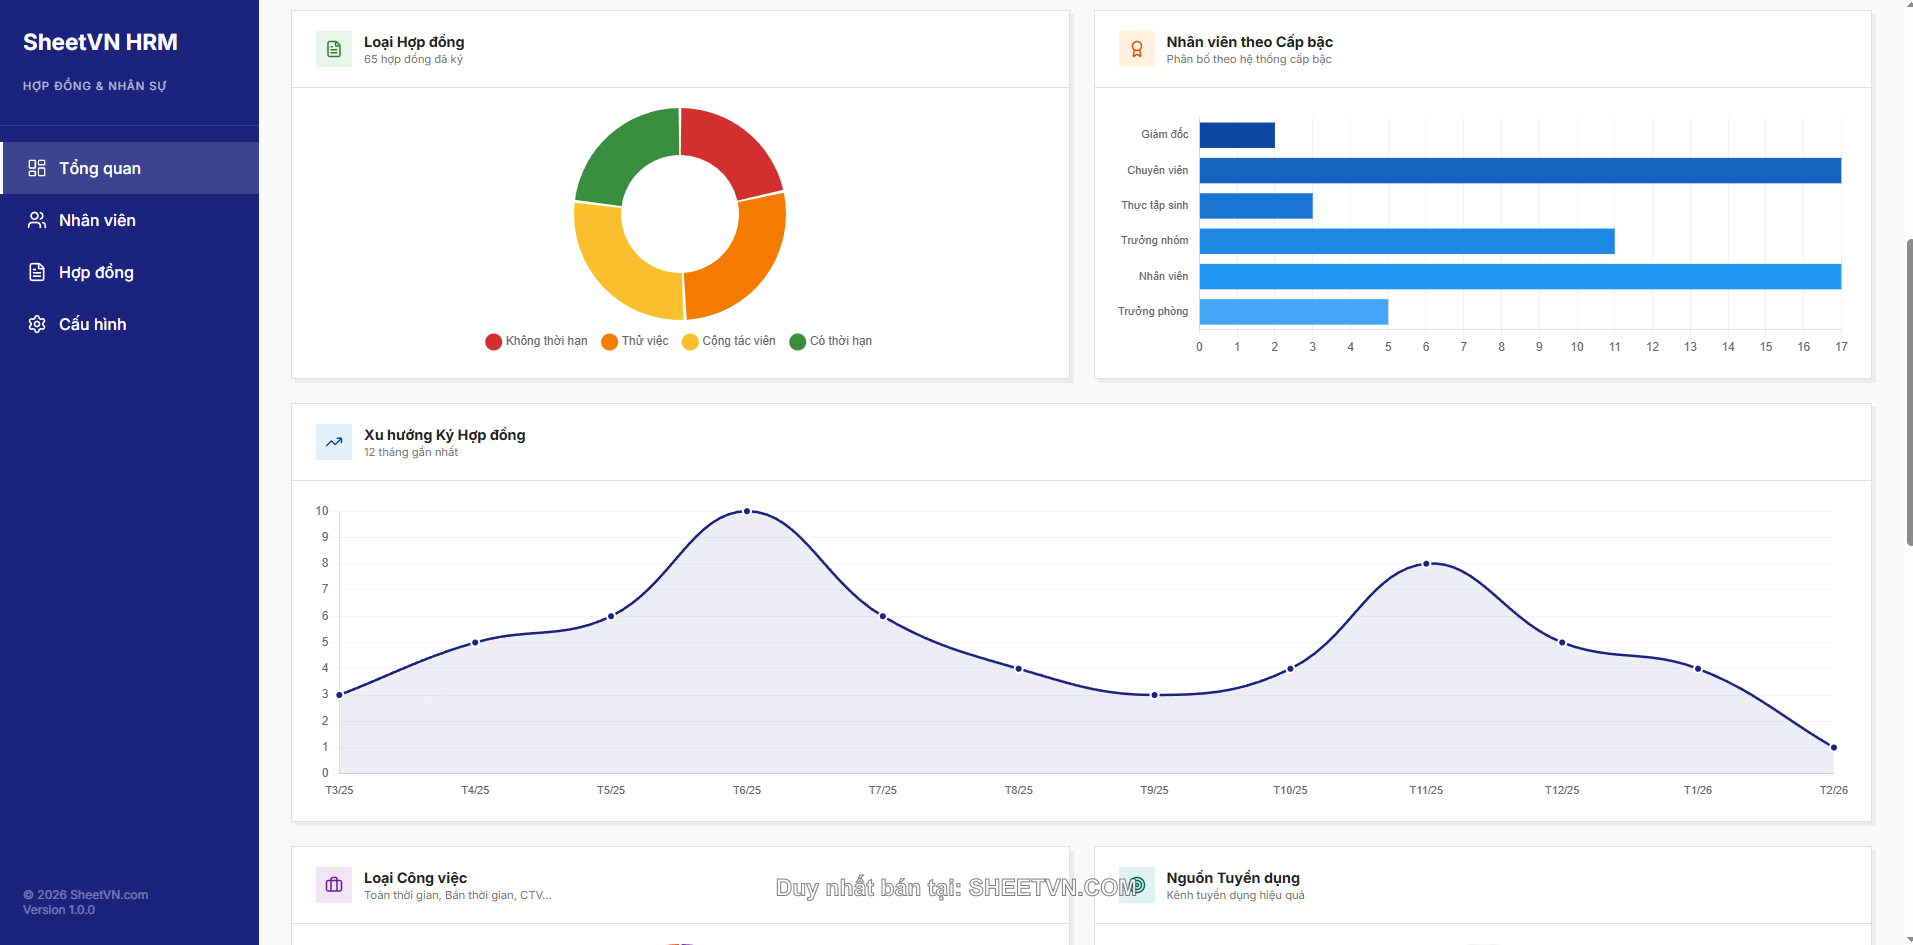Click the Loại Hợp đồng card document icon
The image size is (1913, 945).
(334, 49)
